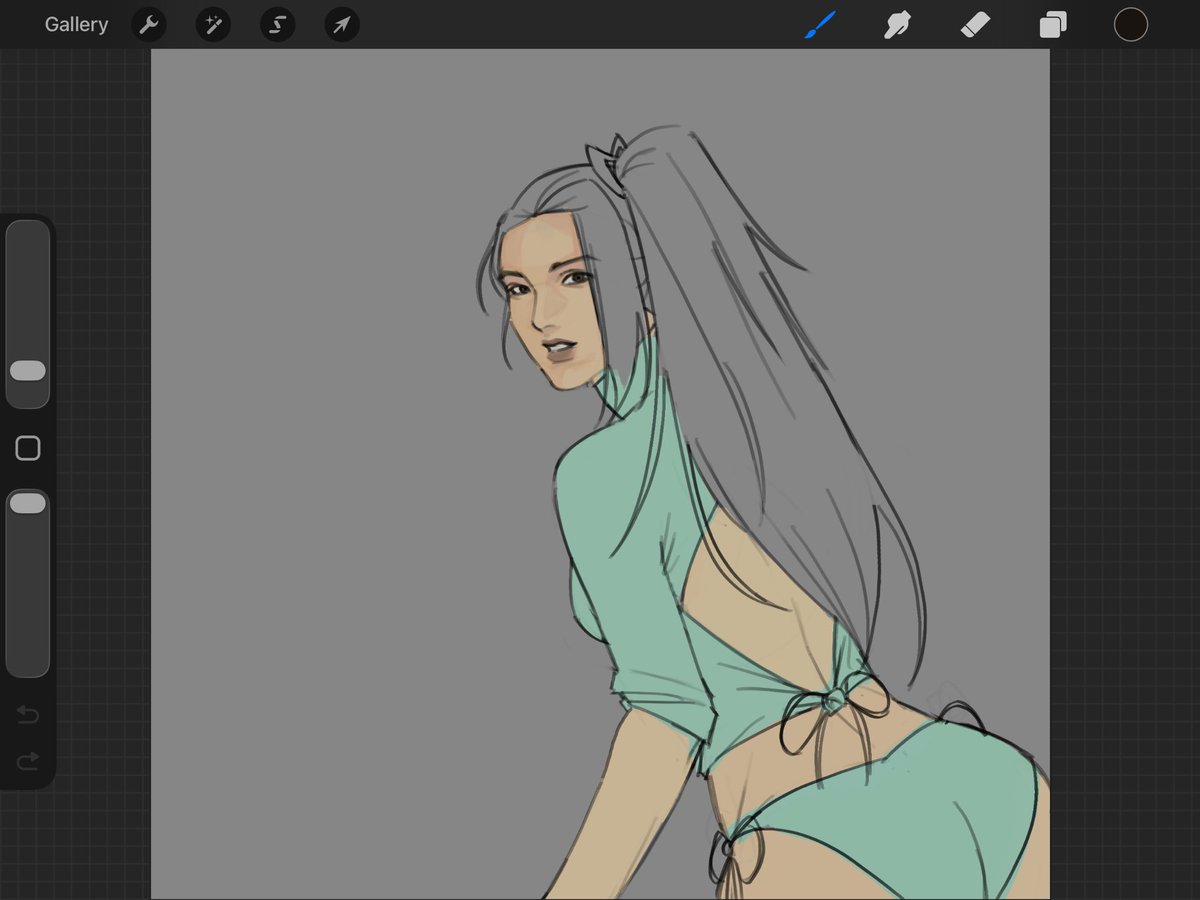1200x900 pixels.
Task: Open the Layers panel
Action: point(1053,25)
